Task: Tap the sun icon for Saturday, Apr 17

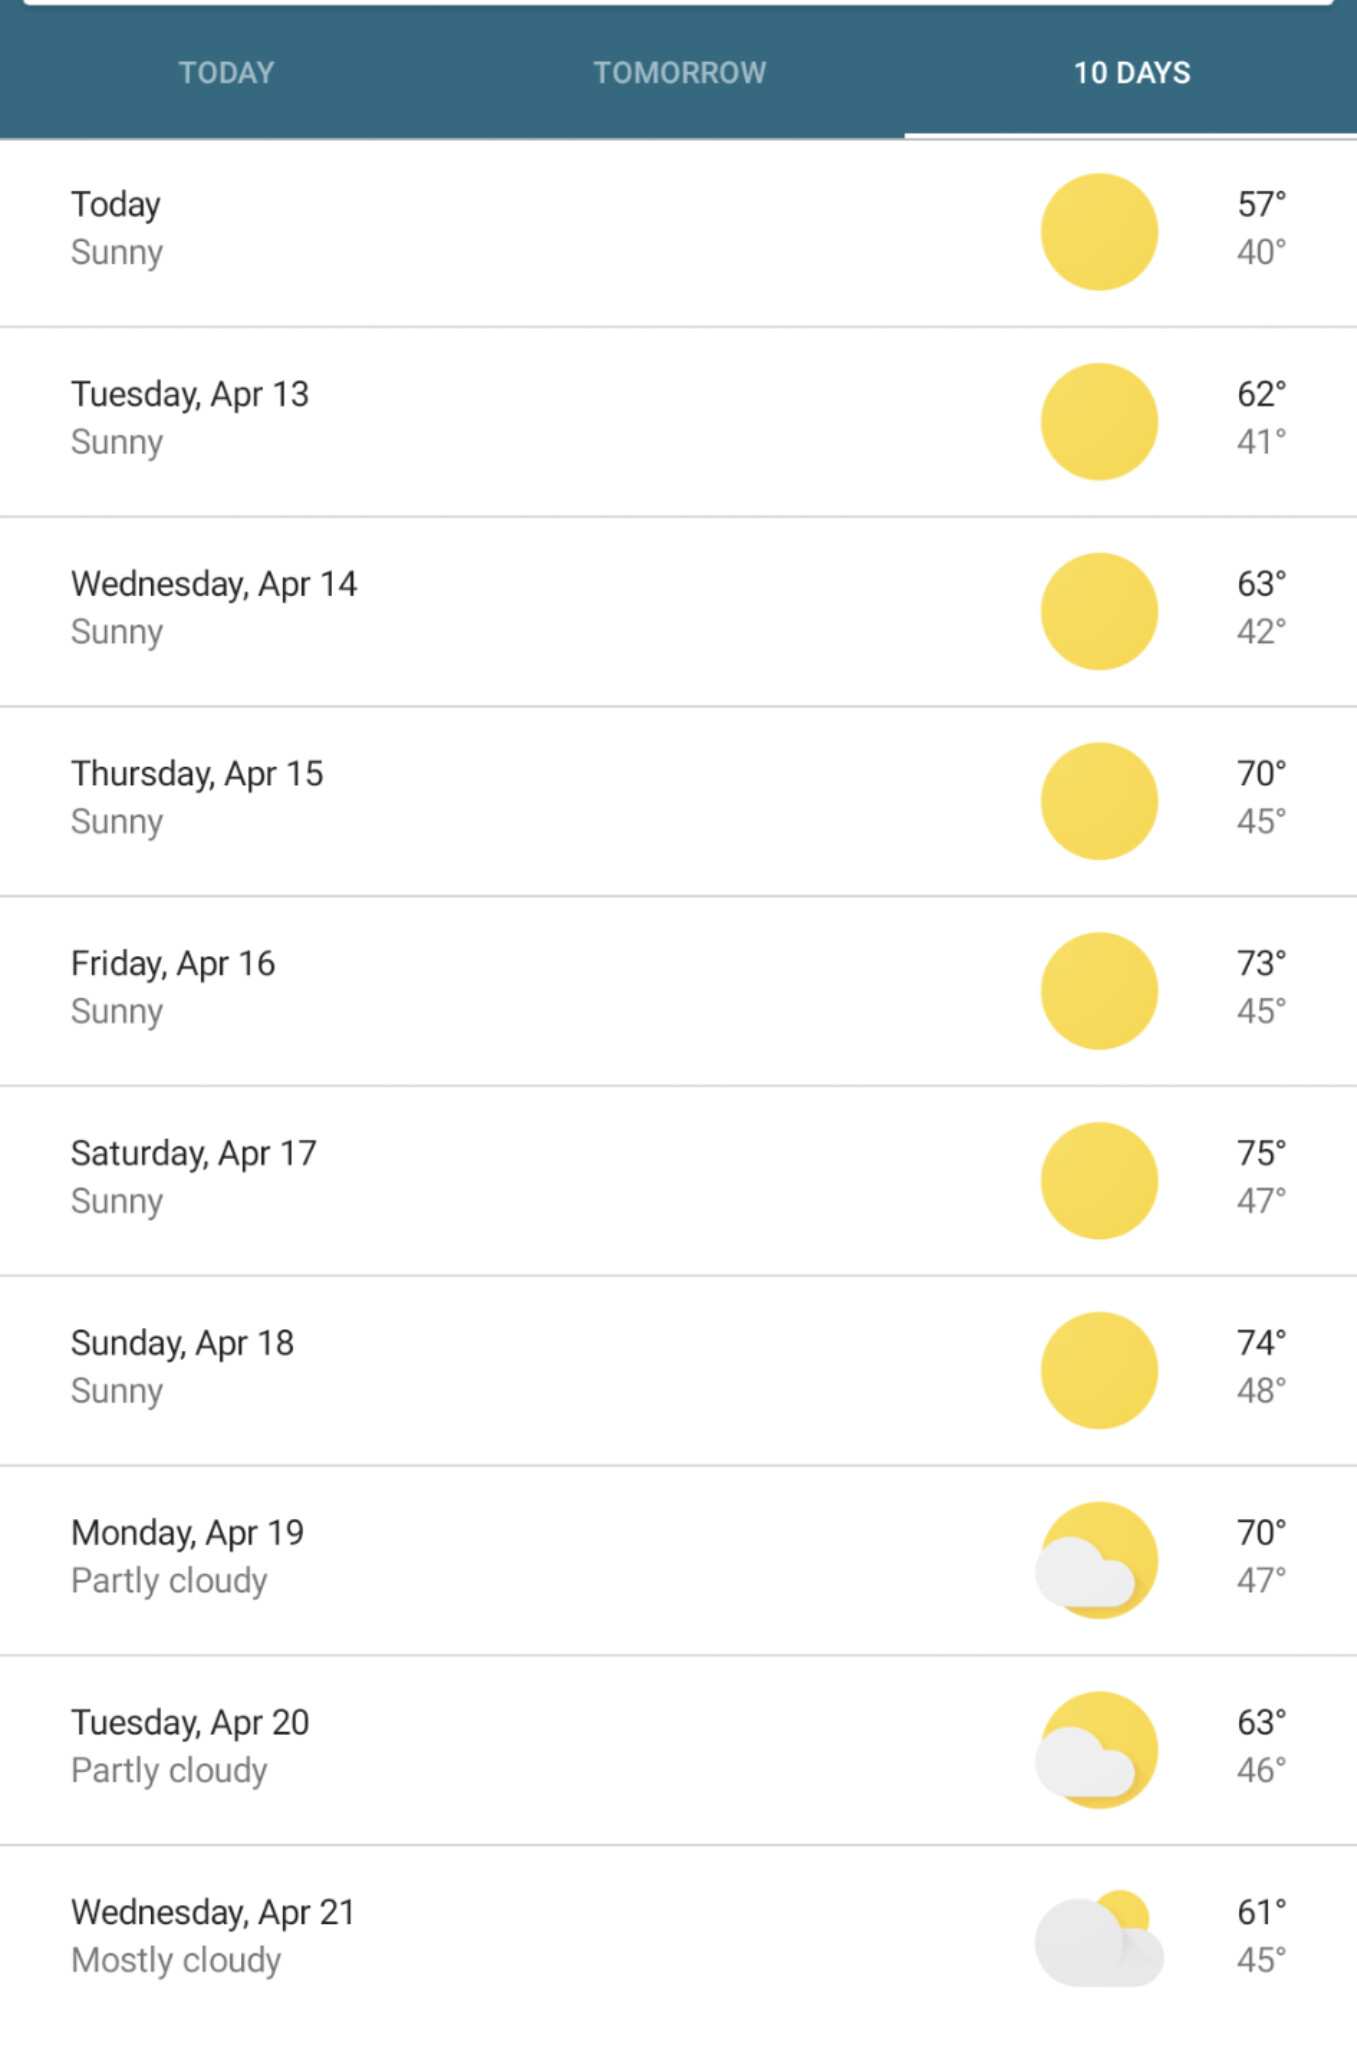Action: pos(1099,1181)
